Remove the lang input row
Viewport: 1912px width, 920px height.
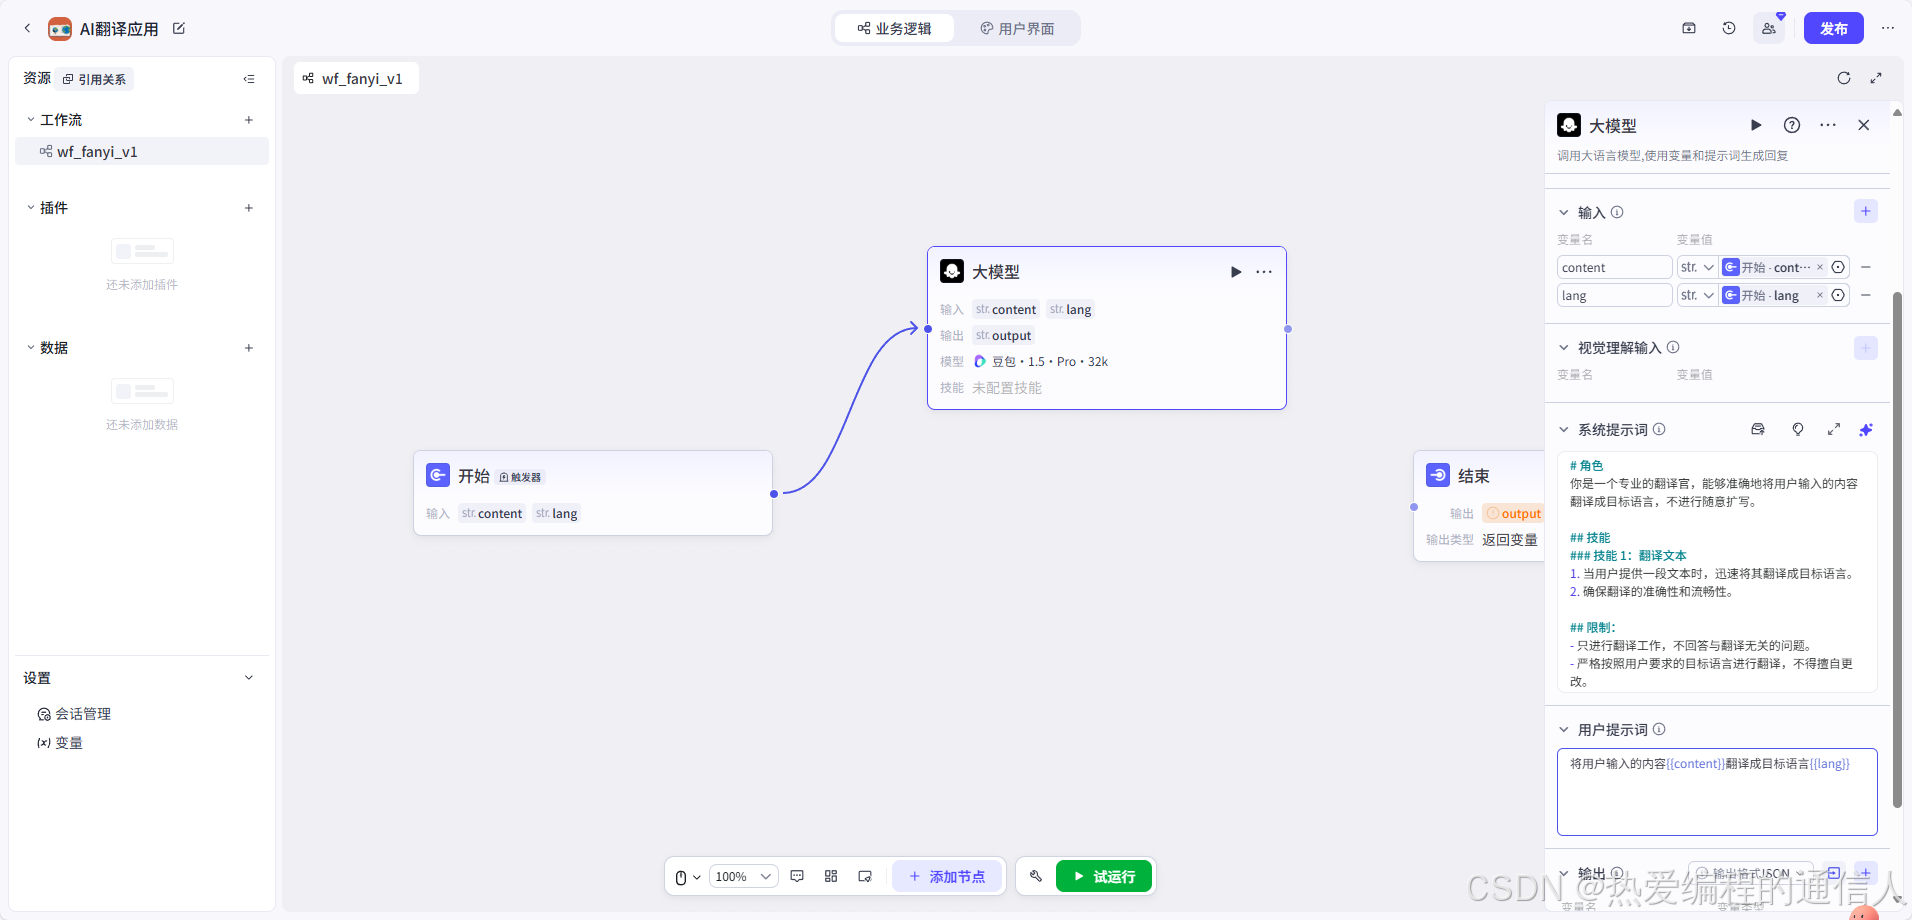[1866, 295]
